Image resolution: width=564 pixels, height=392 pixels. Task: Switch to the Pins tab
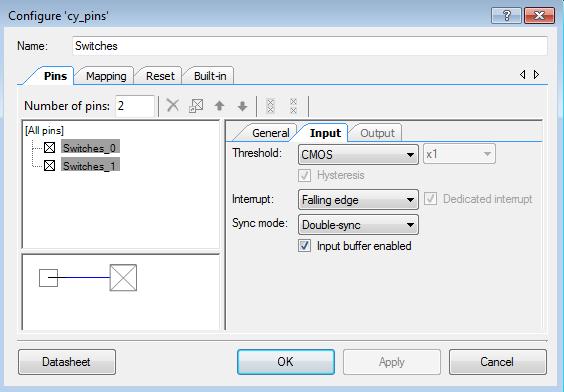click(55, 76)
